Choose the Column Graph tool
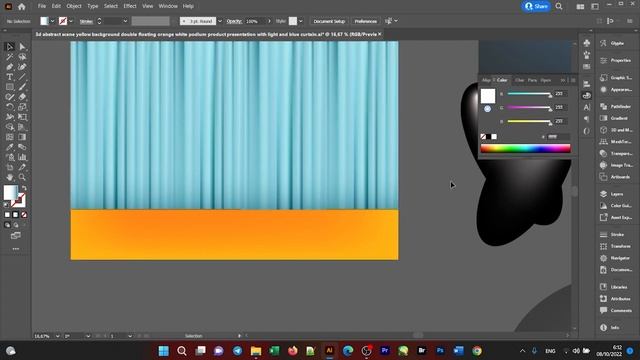 pos(22,157)
